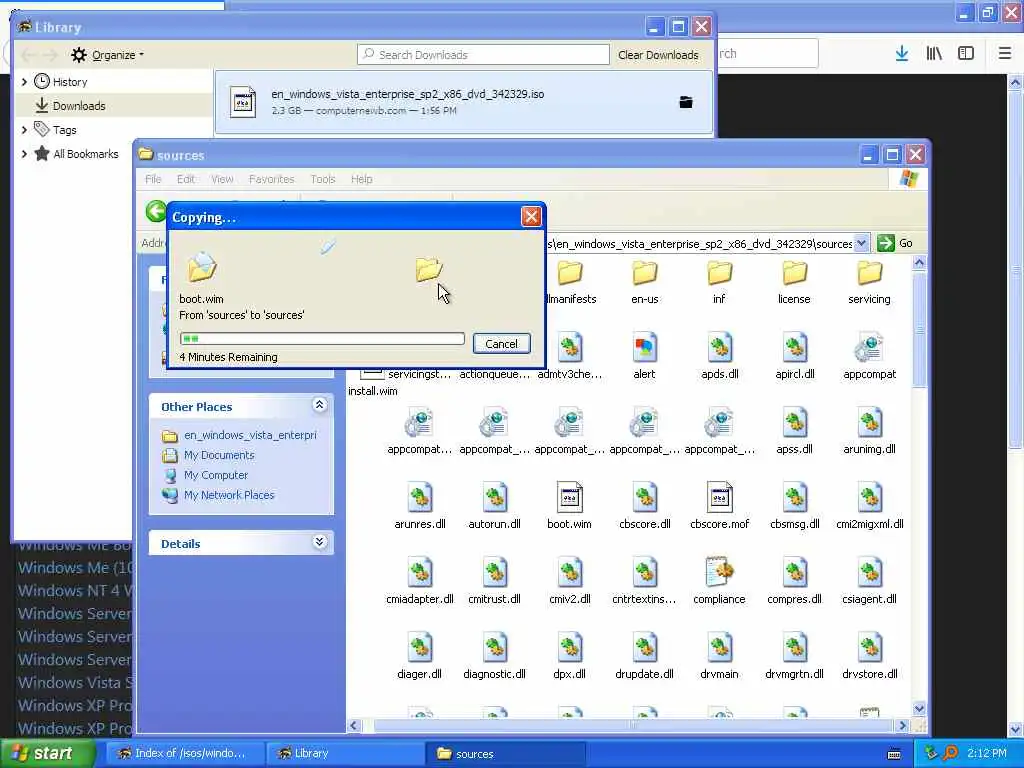Select the appcompat file icon beside apircl.dll
Image resolution: width=1024 pixels, height=768 pixels.
coord(869,347)
